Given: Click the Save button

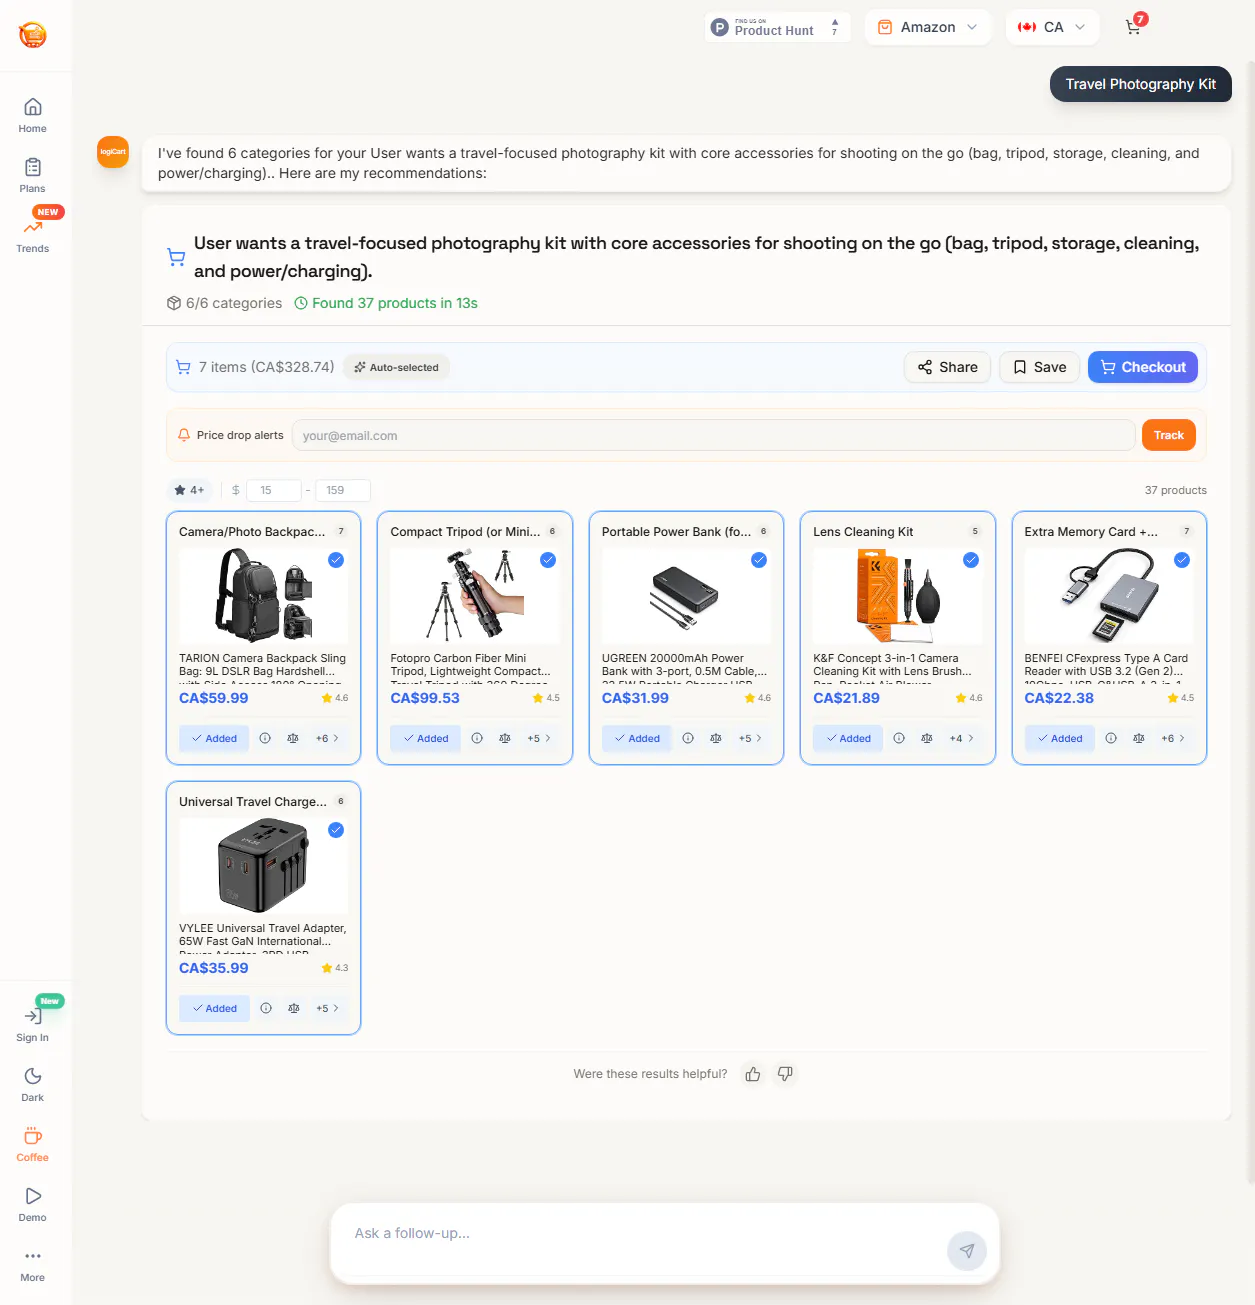Looking at the screenshot, I should tap(1040, 367).
